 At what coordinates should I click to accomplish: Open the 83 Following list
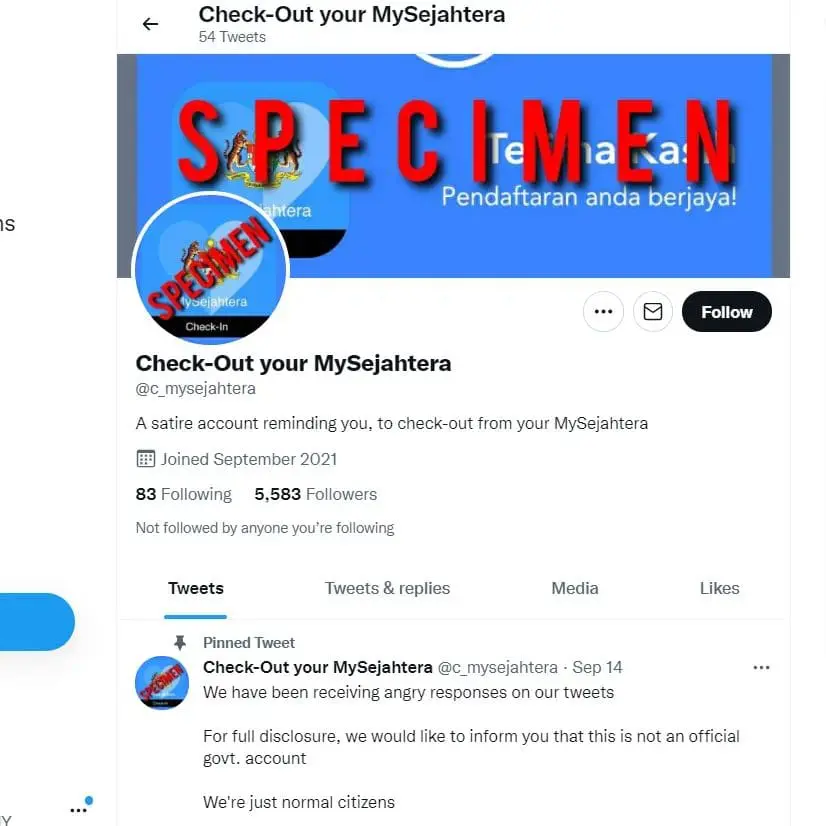click(x=184, y=494)
